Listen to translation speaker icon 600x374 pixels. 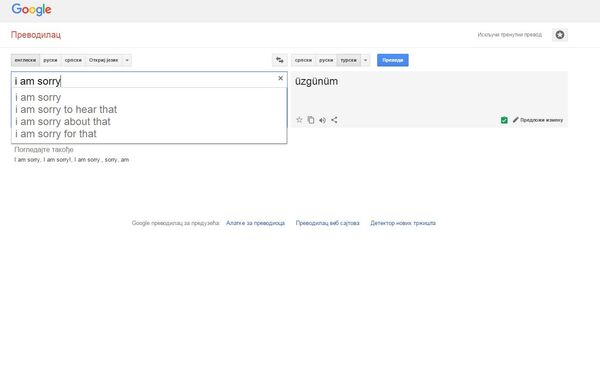pos(323,120)
